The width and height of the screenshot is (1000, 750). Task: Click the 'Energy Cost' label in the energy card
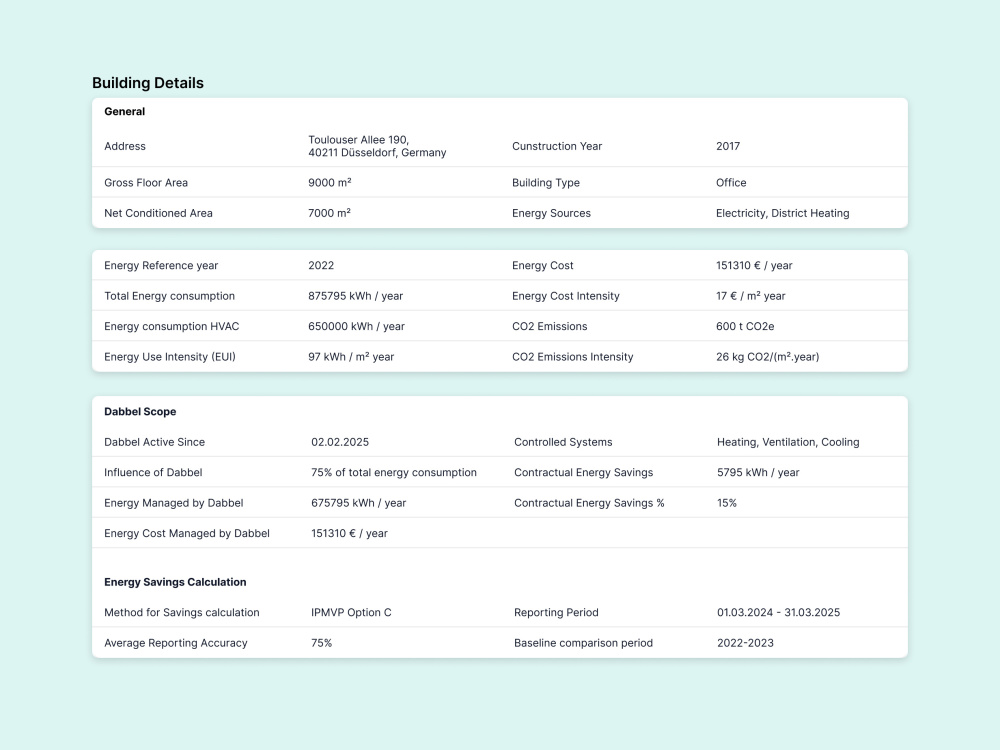(543, 265)
